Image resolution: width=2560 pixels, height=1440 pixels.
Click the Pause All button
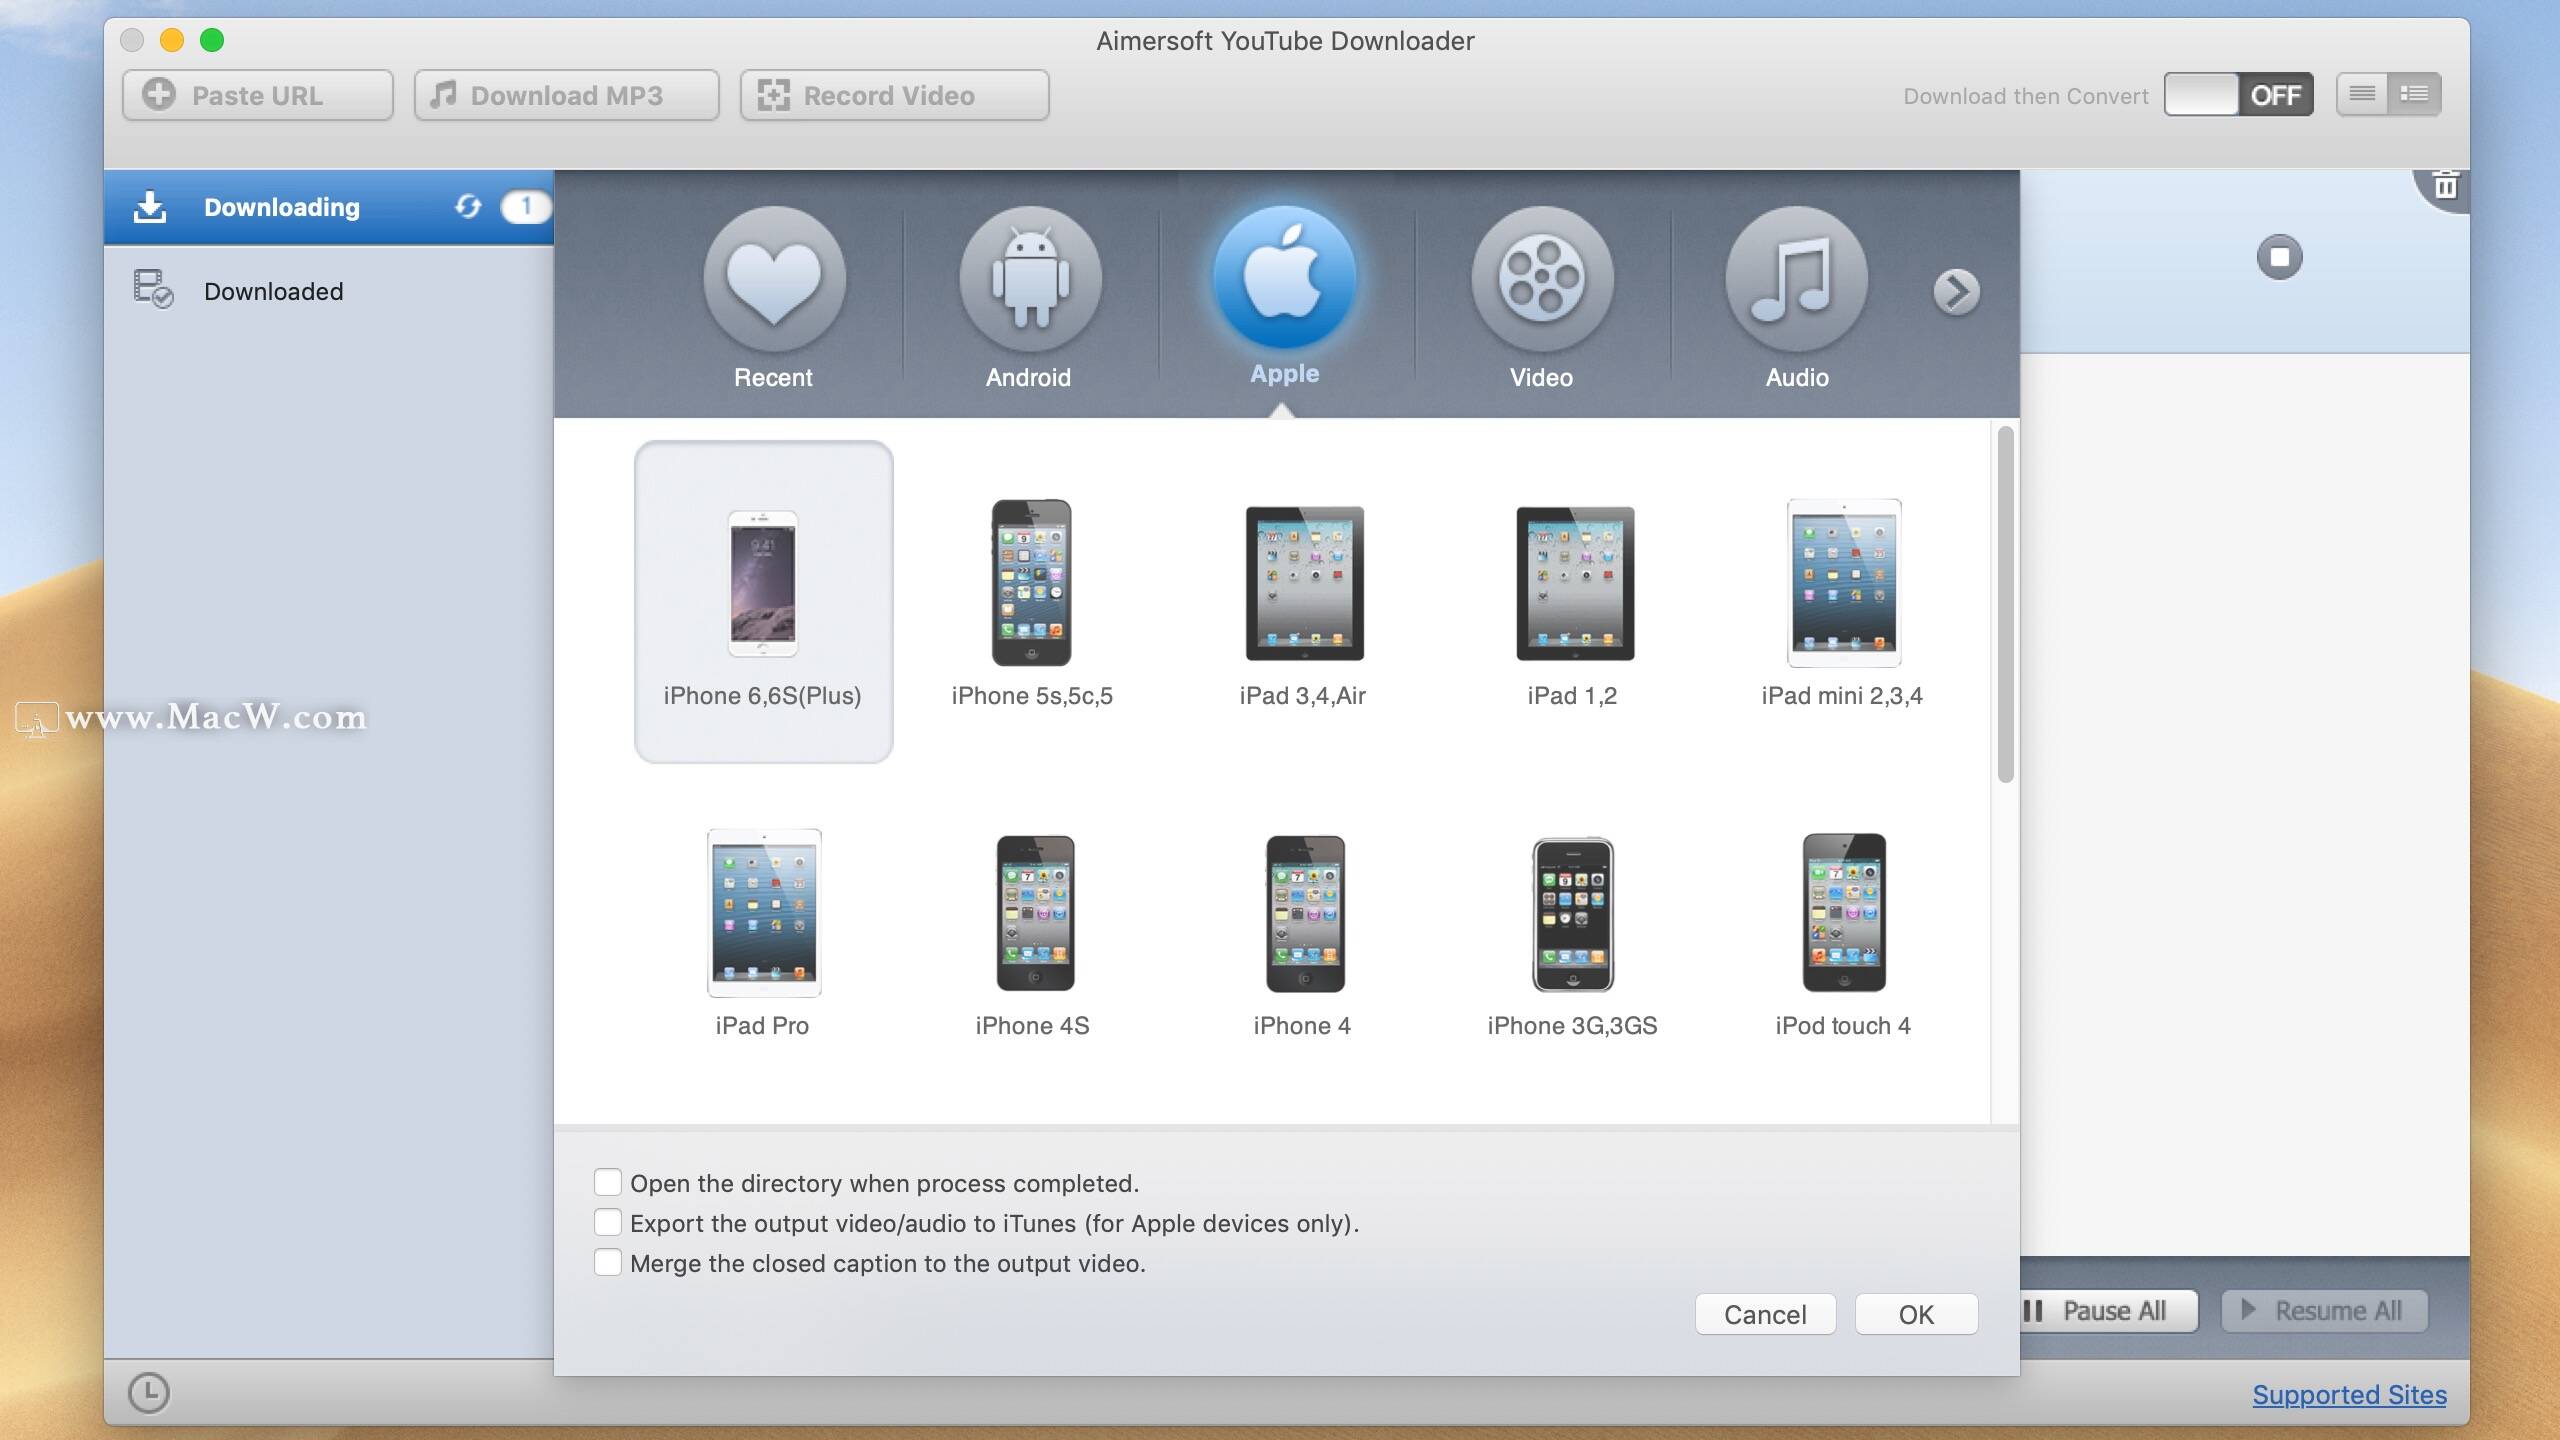point(2109,1311)
